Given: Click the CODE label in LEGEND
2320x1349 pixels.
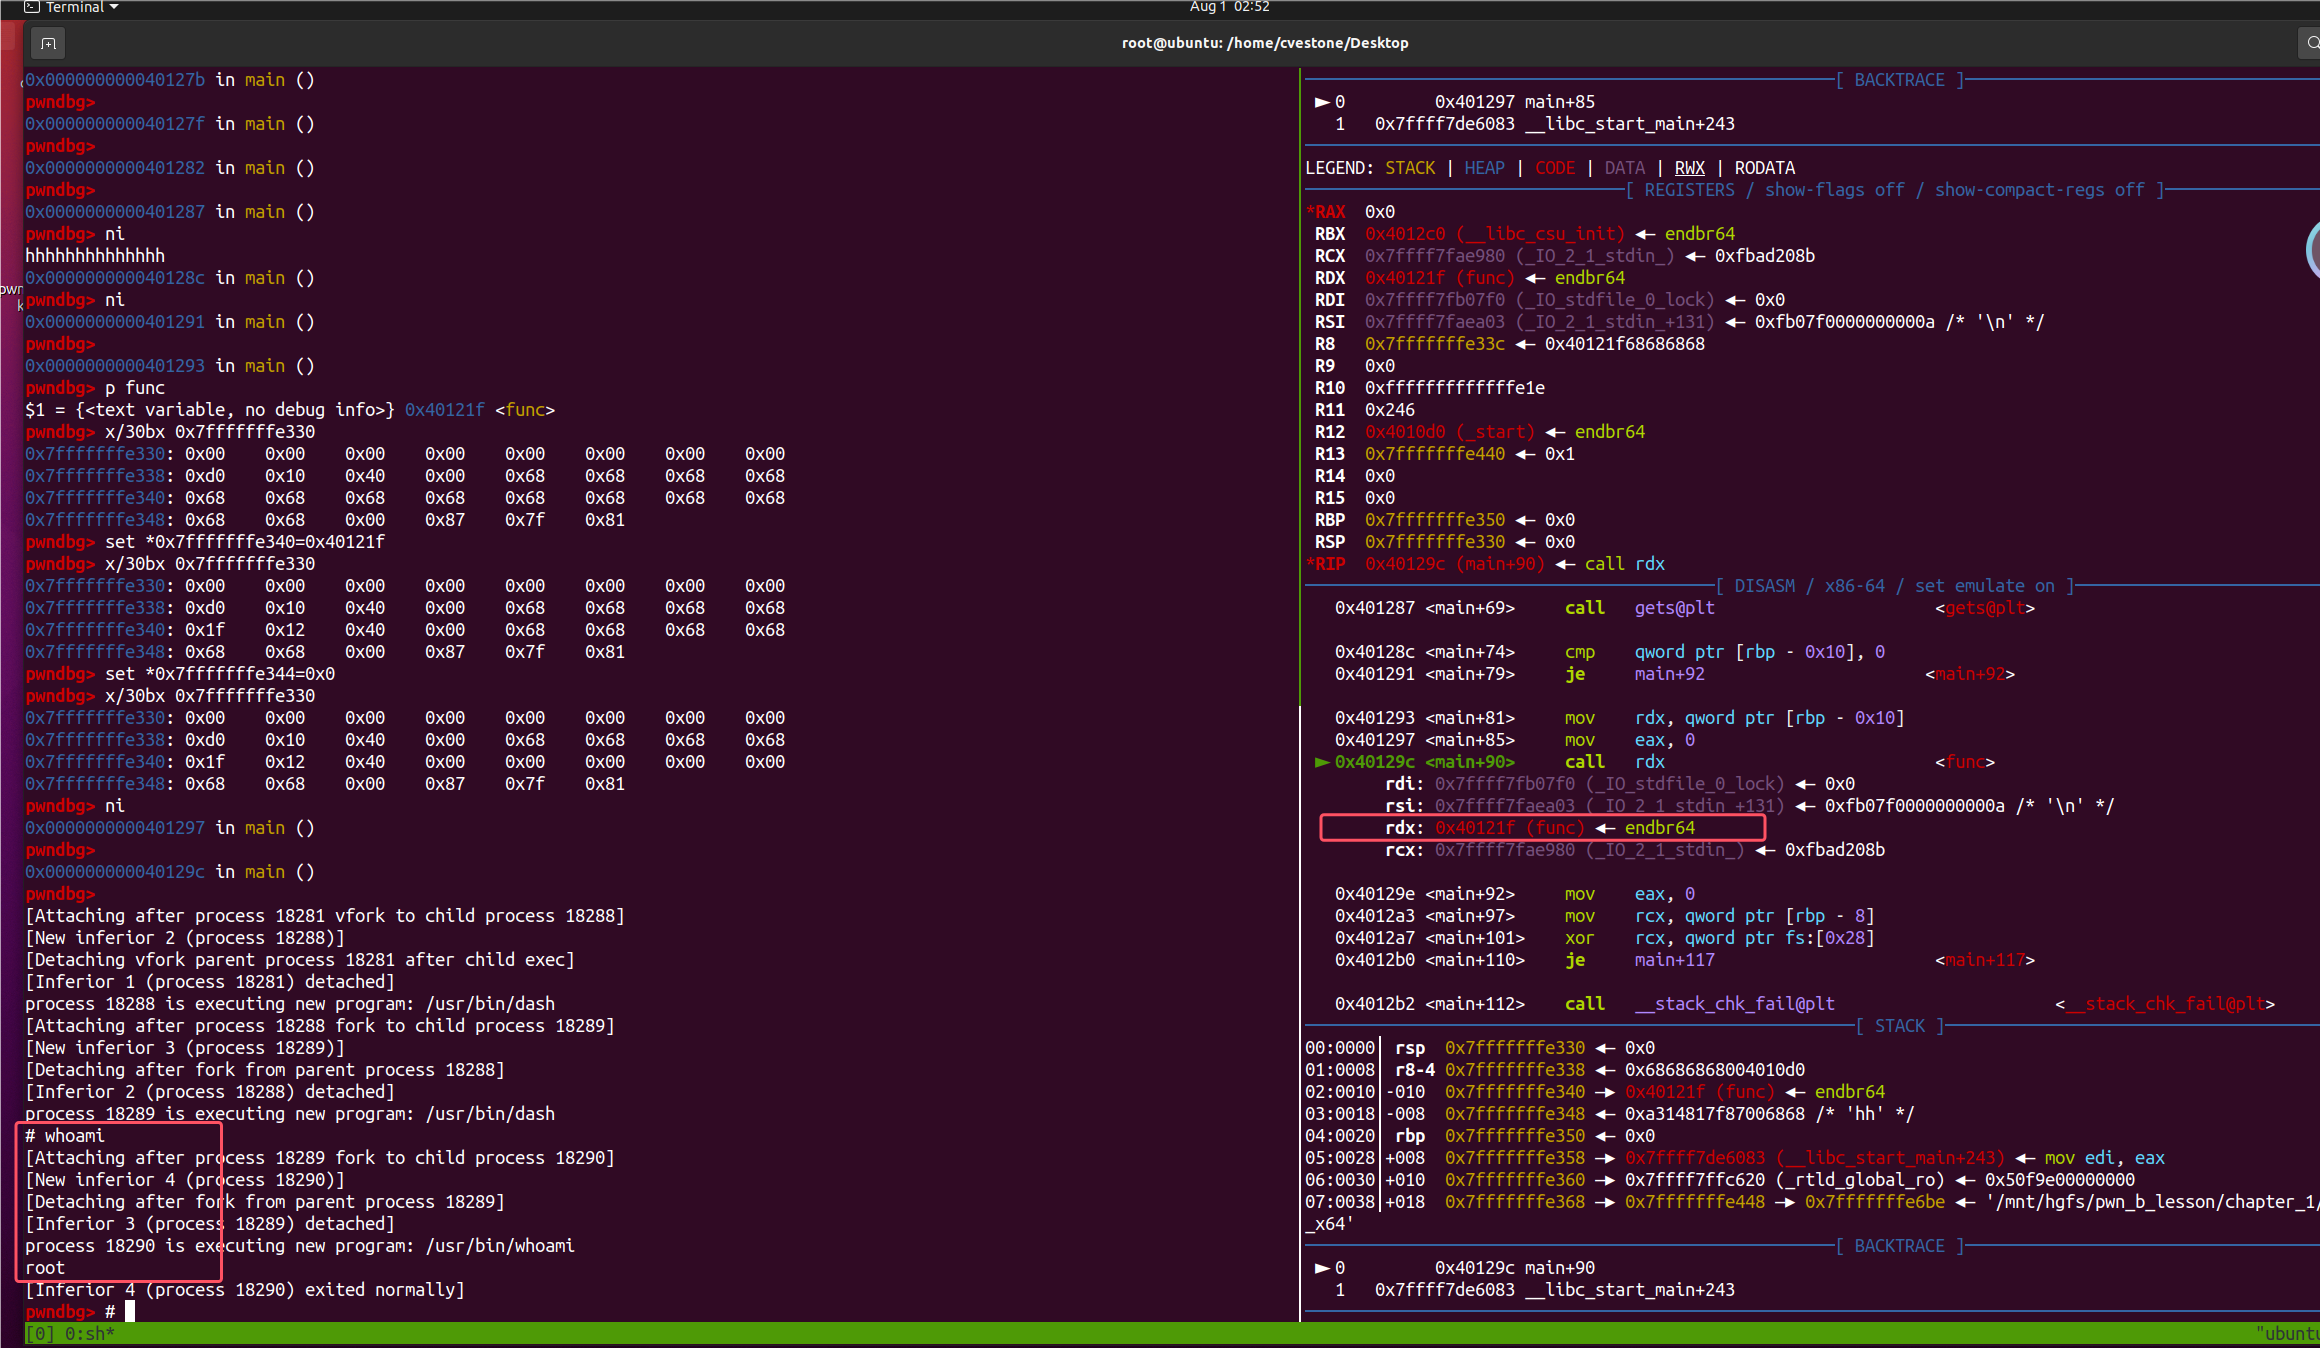Looking at the screenshot, I should [x=1555, y=168].
